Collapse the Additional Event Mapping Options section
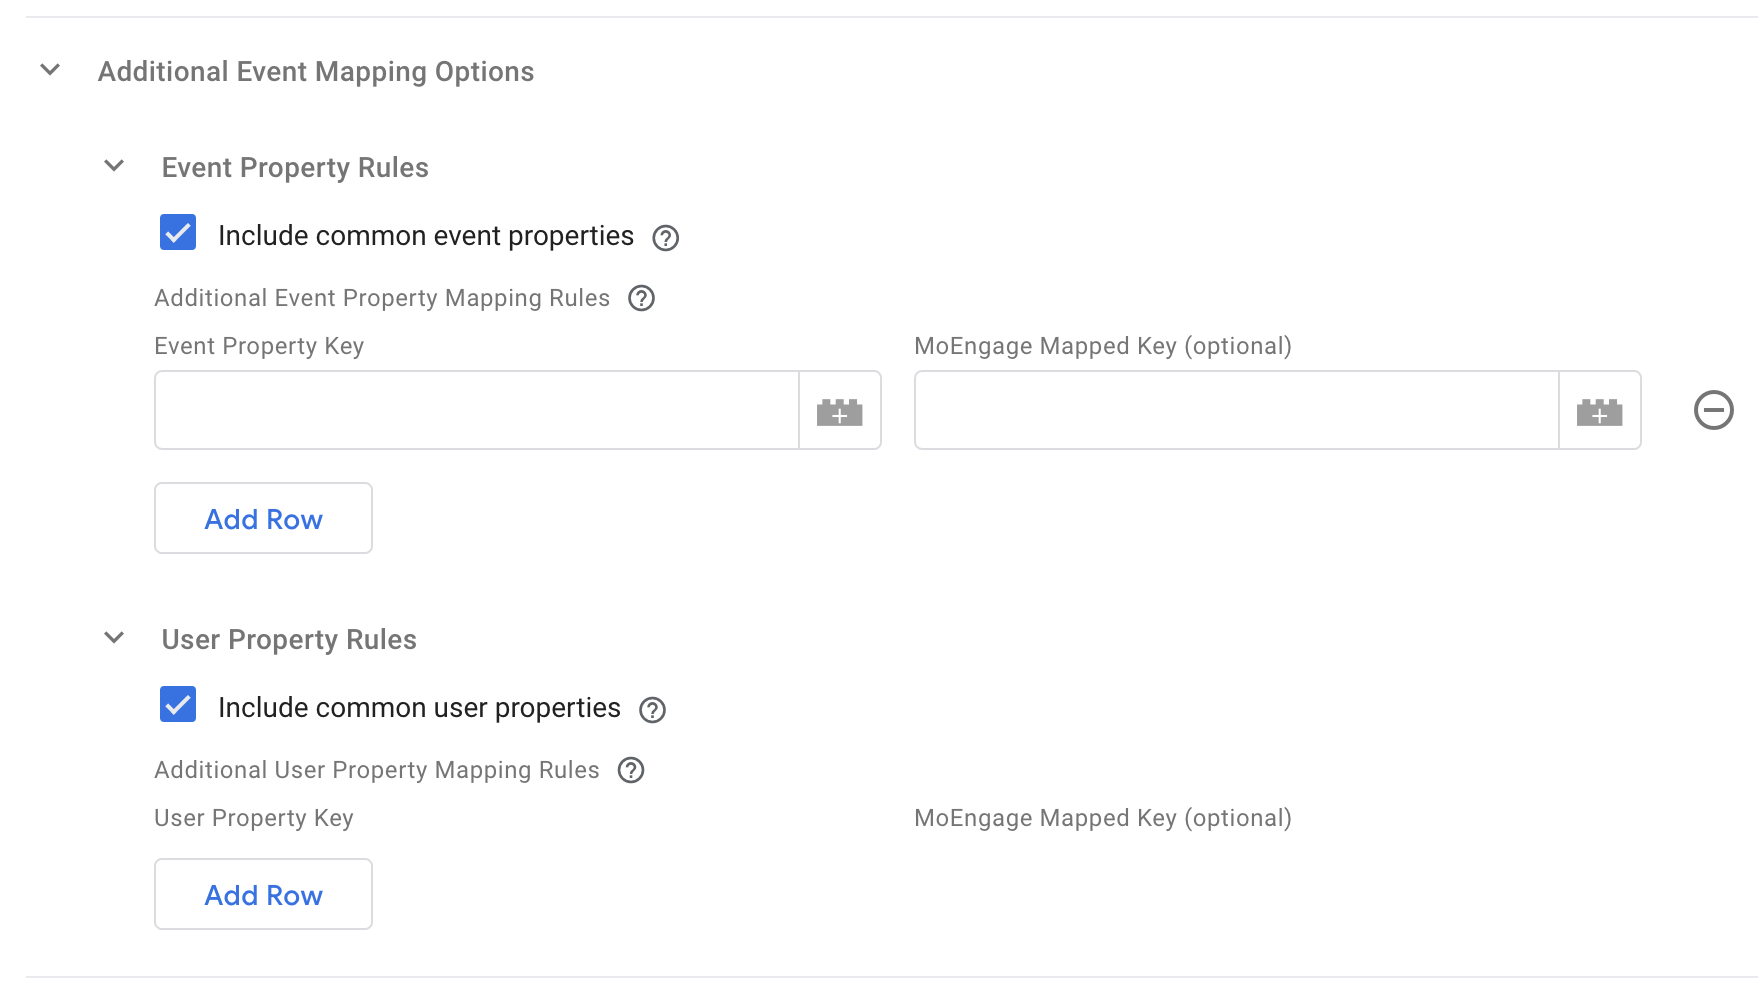Viewport: 1758px width, 988px height. click(47, 71)
